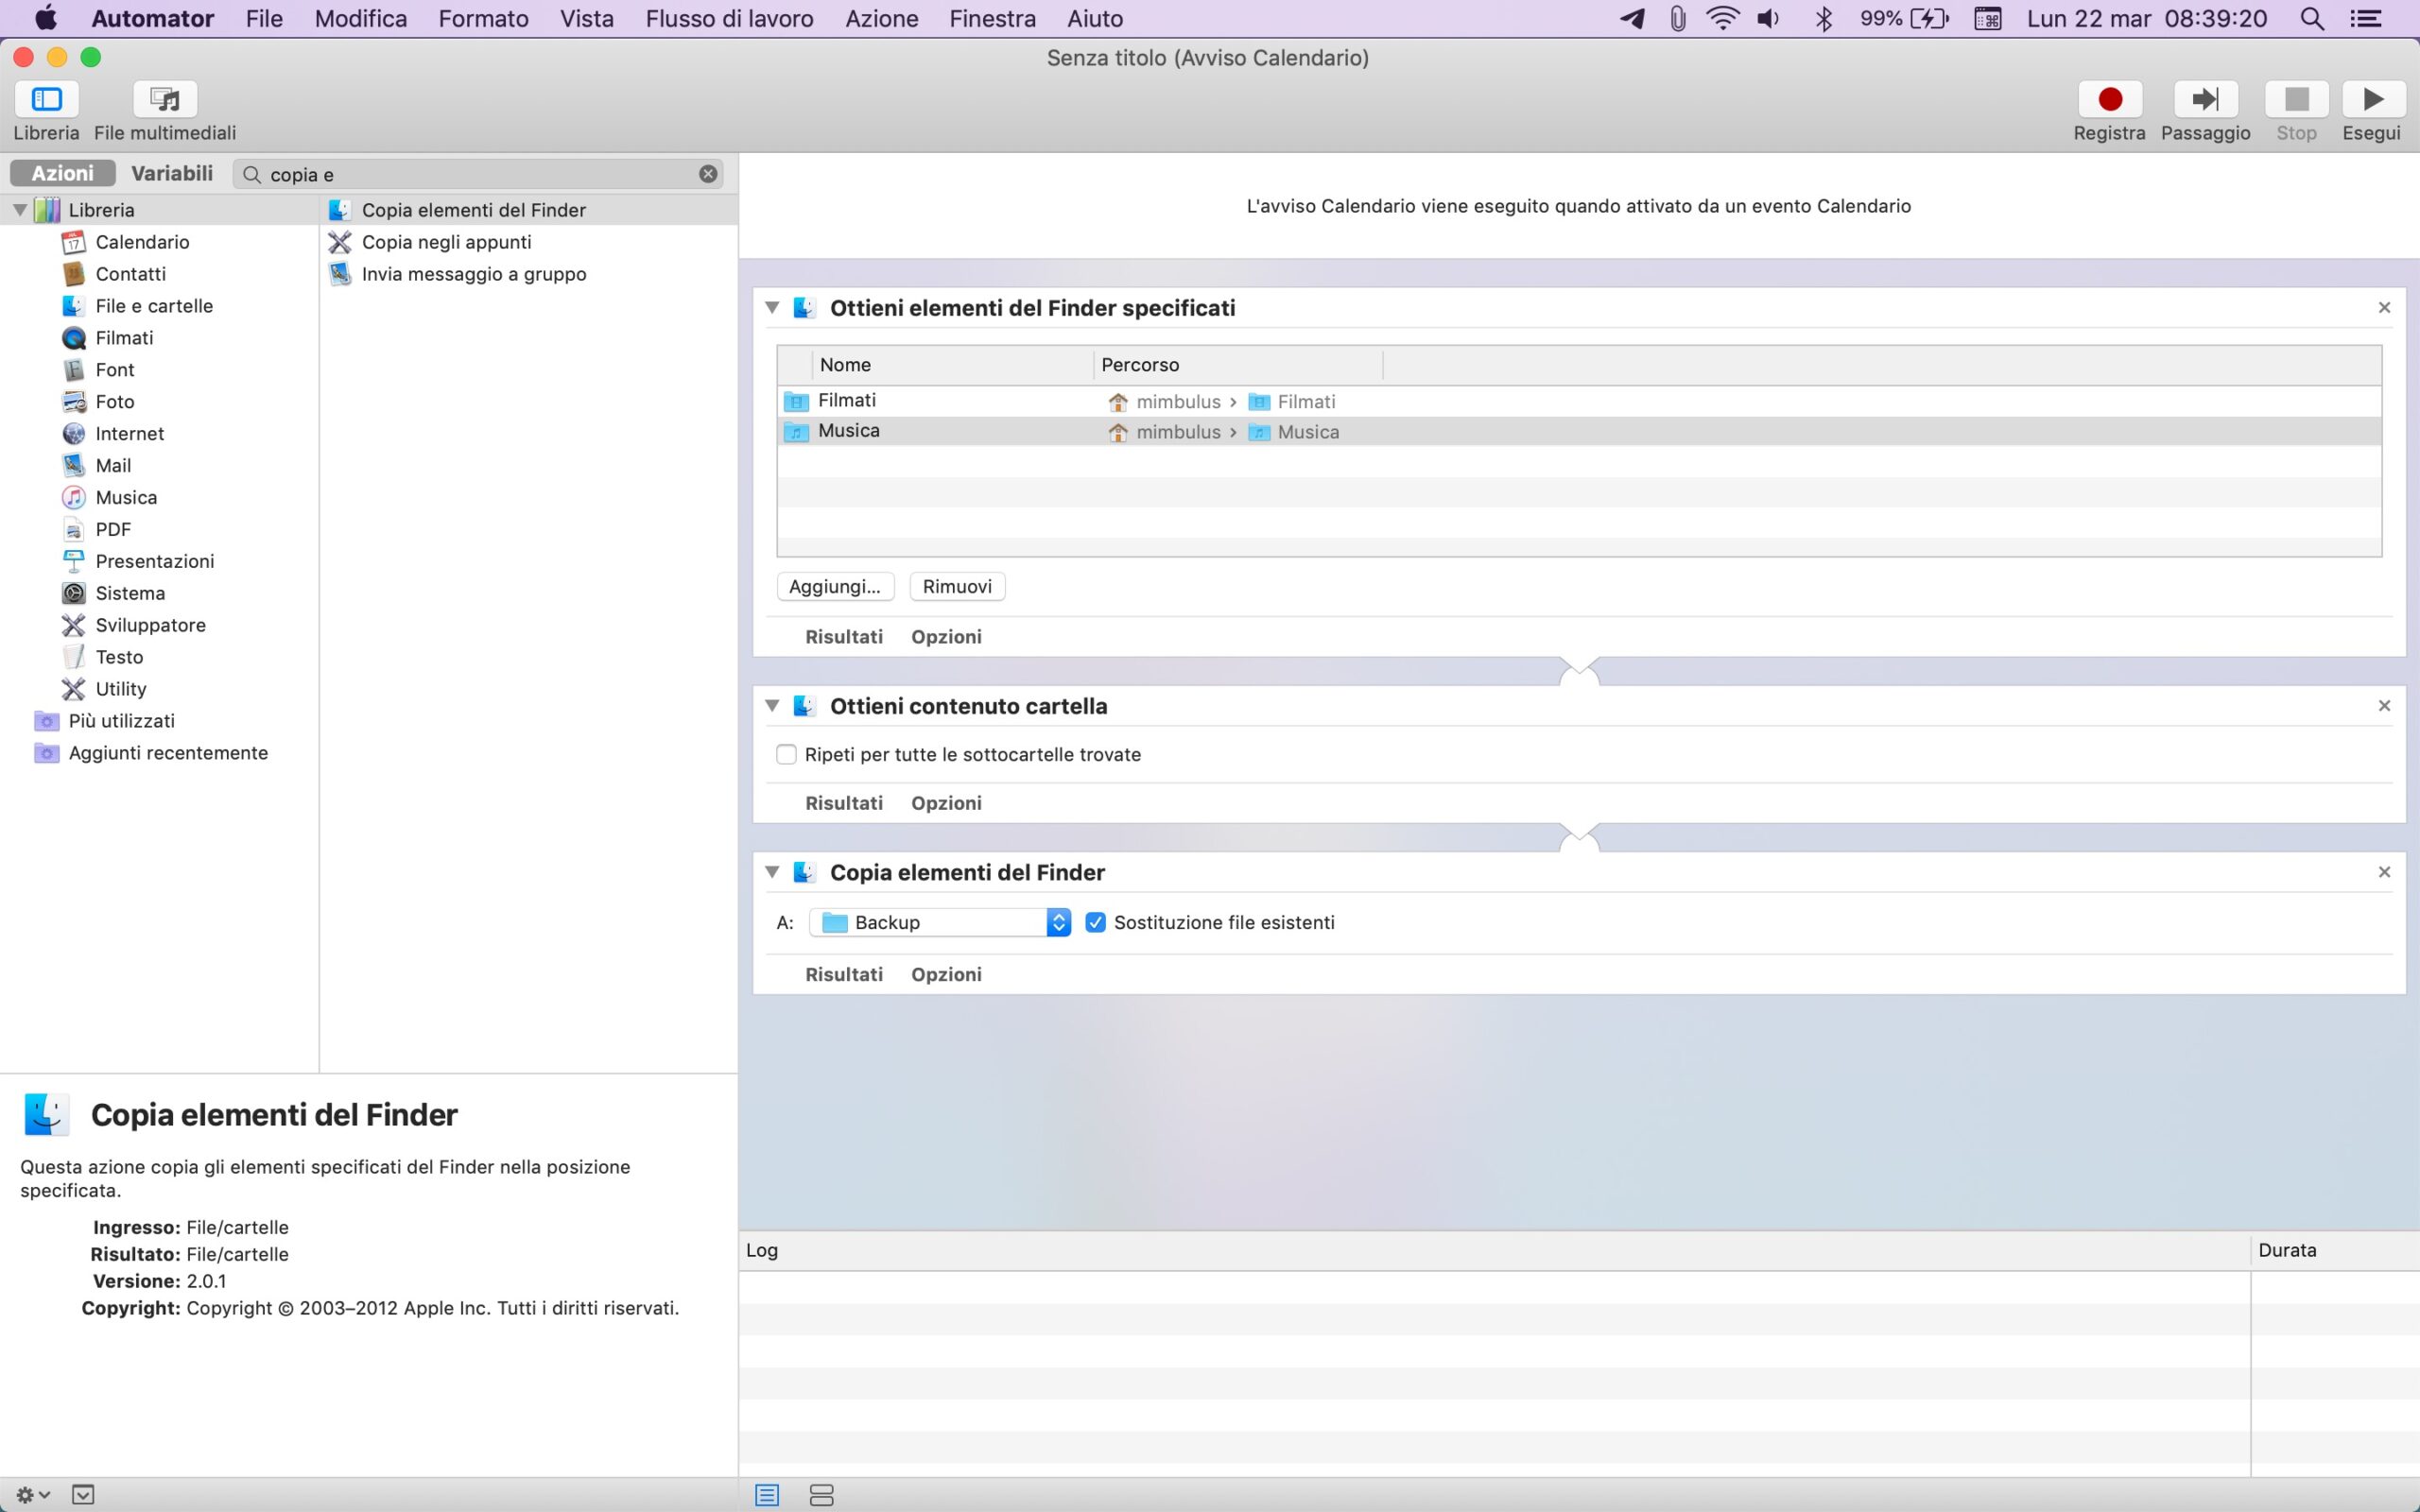
Task: Open the File multimediali browser
Action: coord(165,99)
